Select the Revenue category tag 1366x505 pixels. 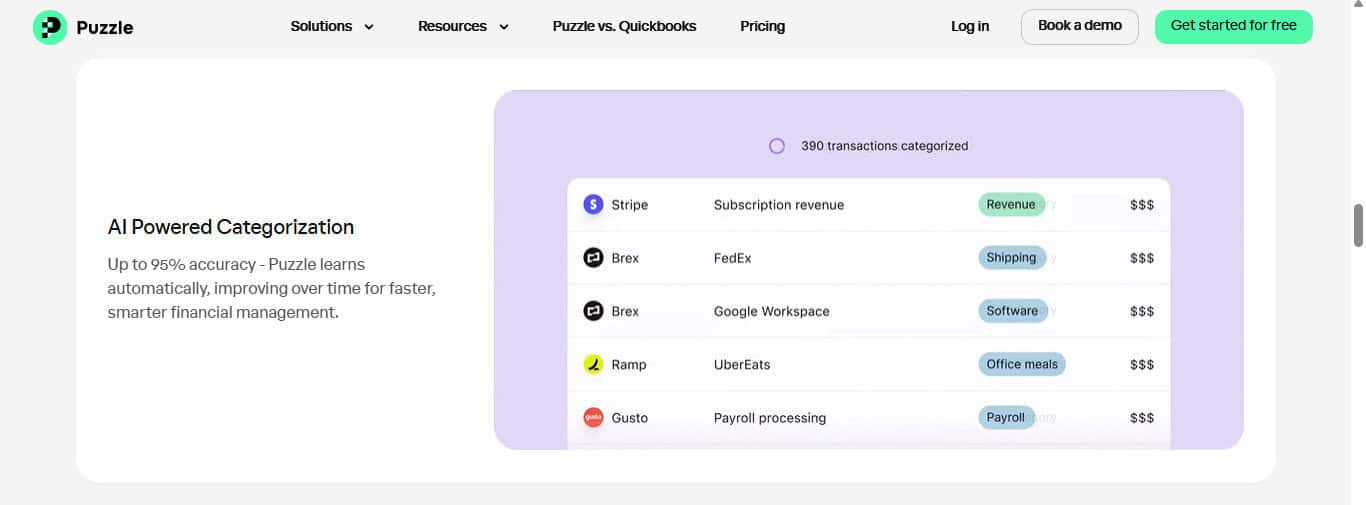(x=1011, y=204)
